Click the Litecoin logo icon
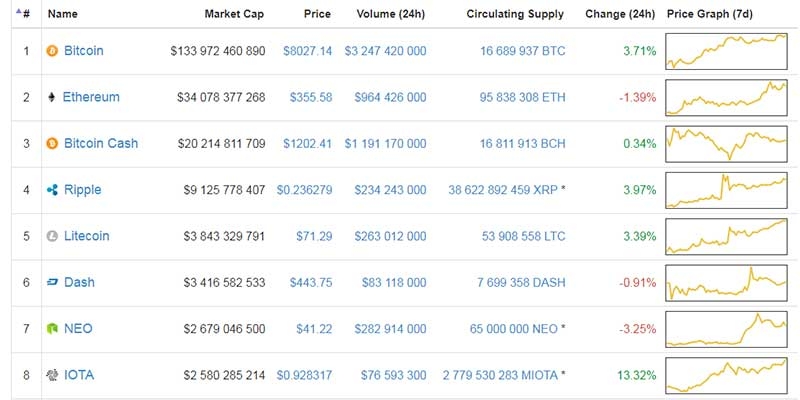Image resolution: width=800 pixels, height=400 pixels. 52,236
